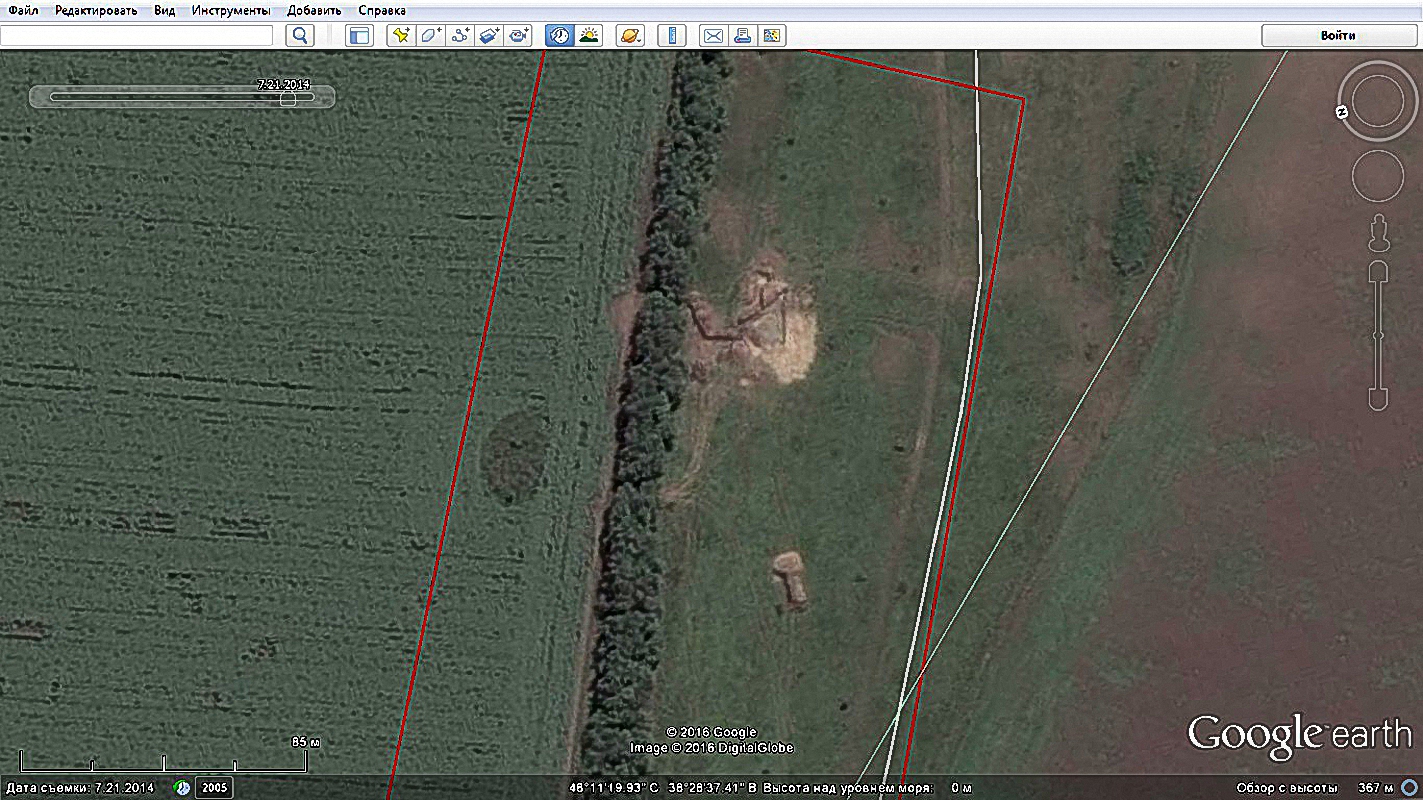Click the print icon

[742, 36]
